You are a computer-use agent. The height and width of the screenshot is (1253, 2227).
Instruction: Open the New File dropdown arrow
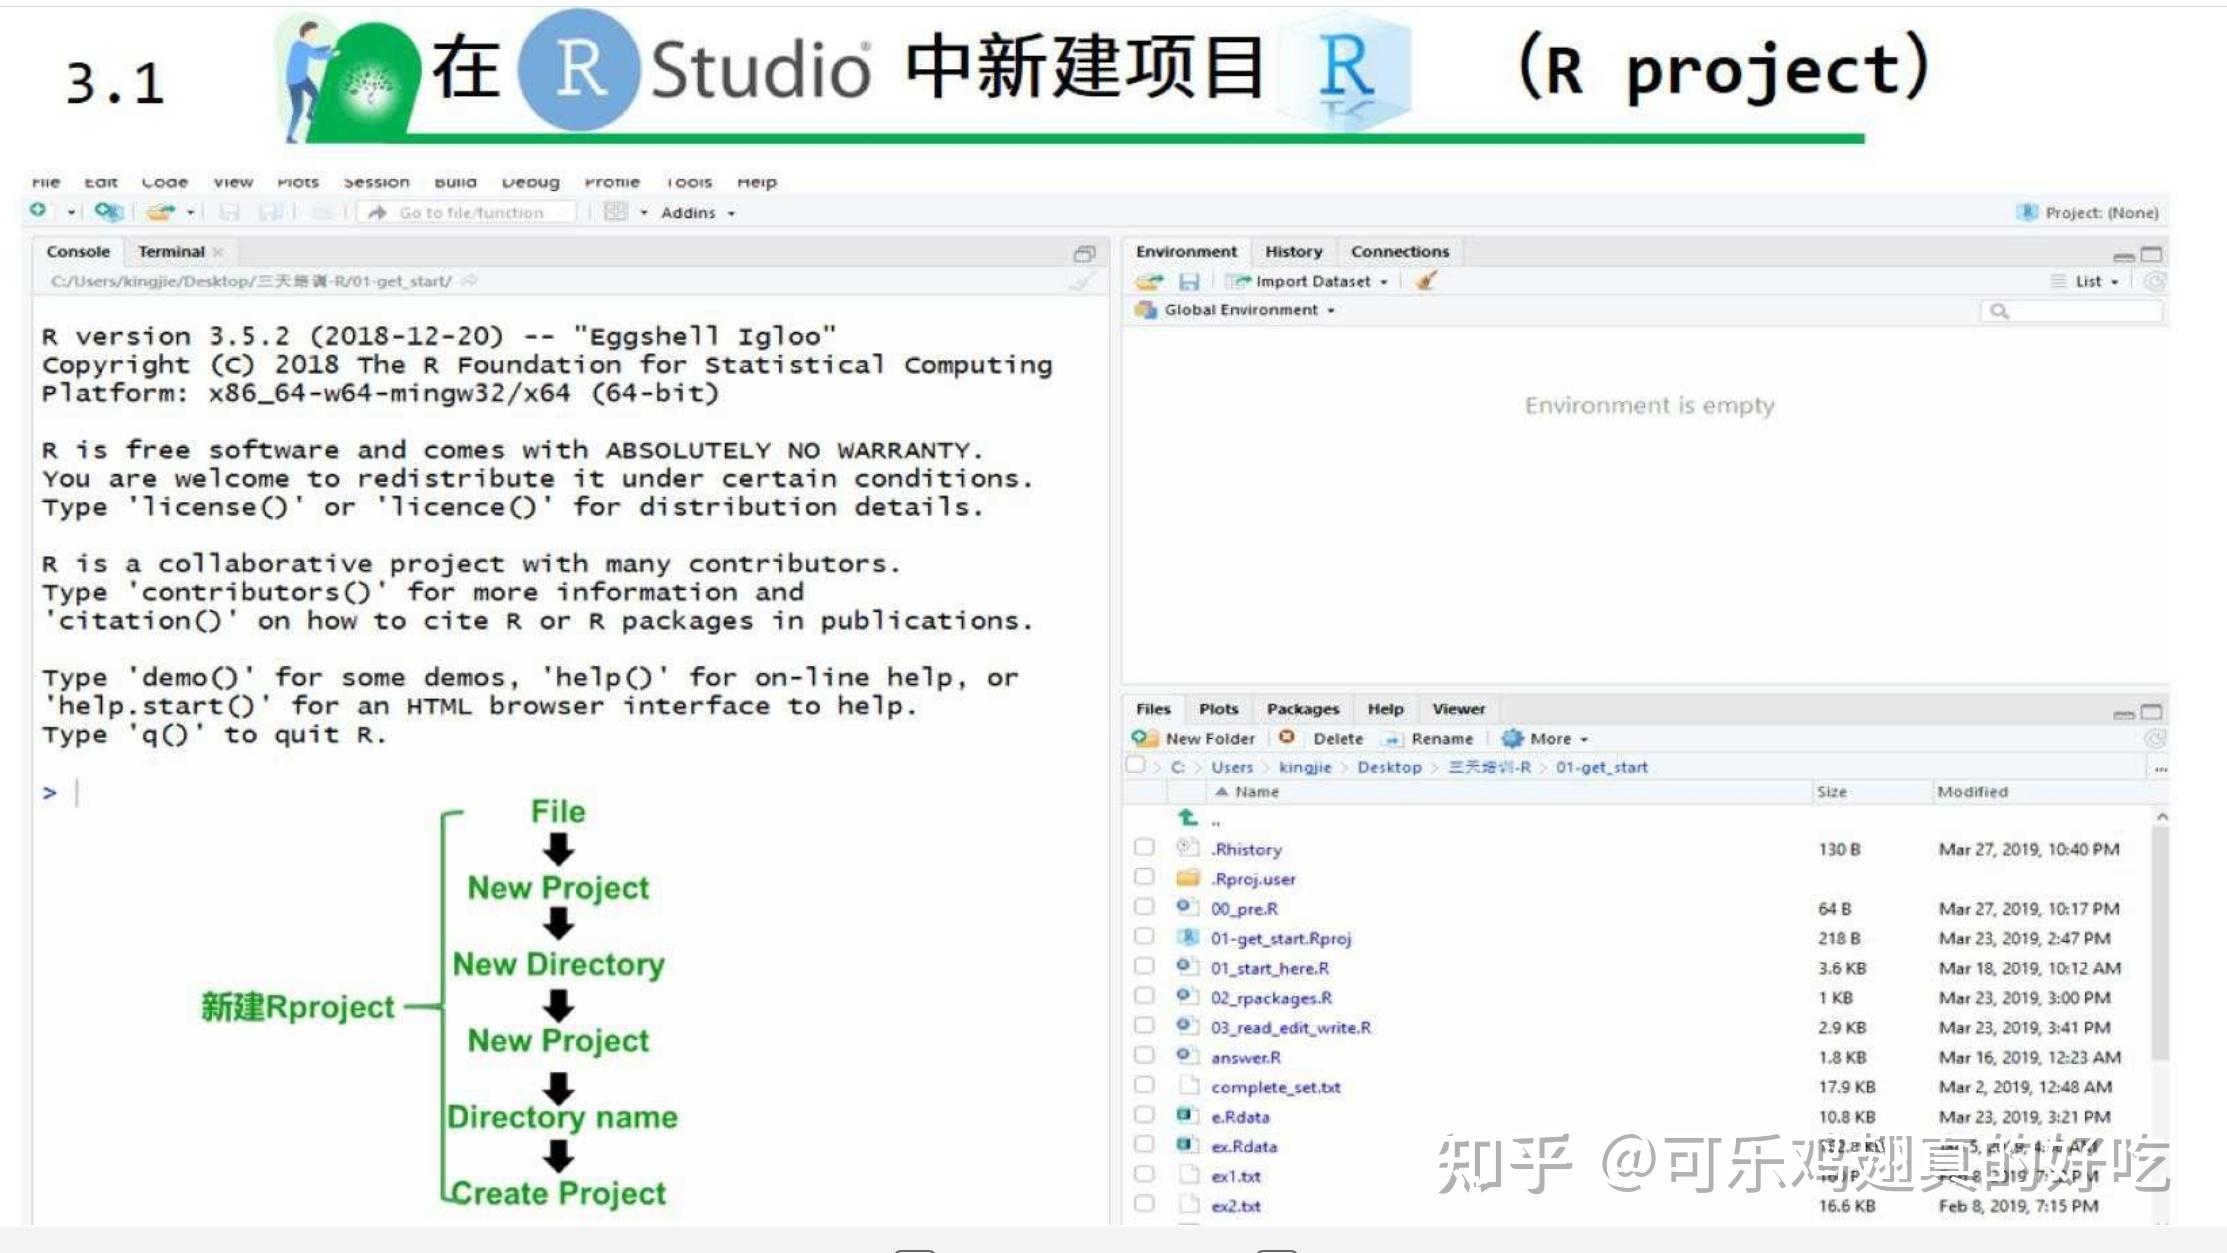(71, 213)
